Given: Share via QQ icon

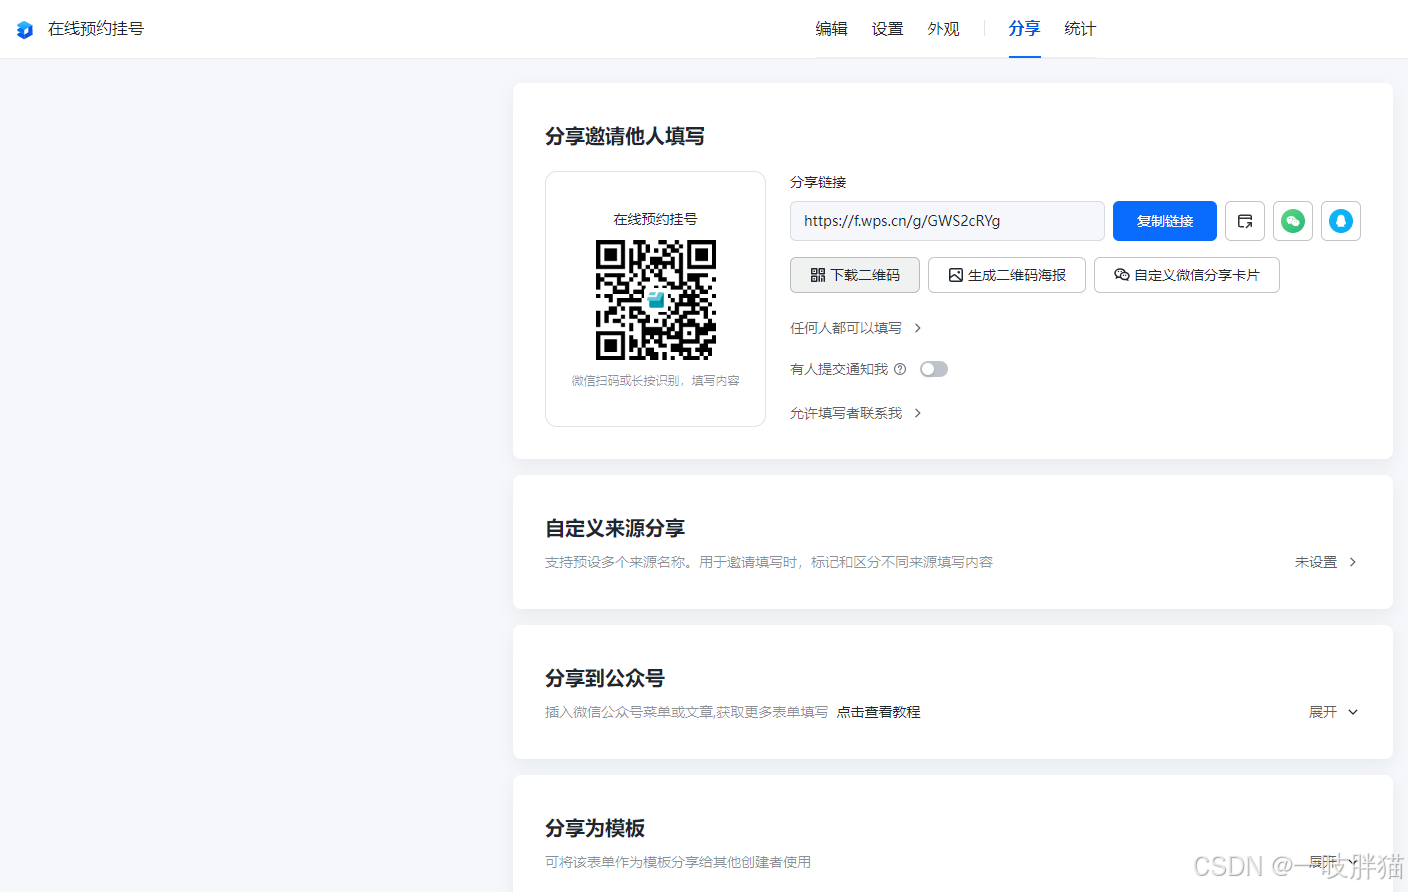Looking at the screenshot, I should click(1341, 221).
